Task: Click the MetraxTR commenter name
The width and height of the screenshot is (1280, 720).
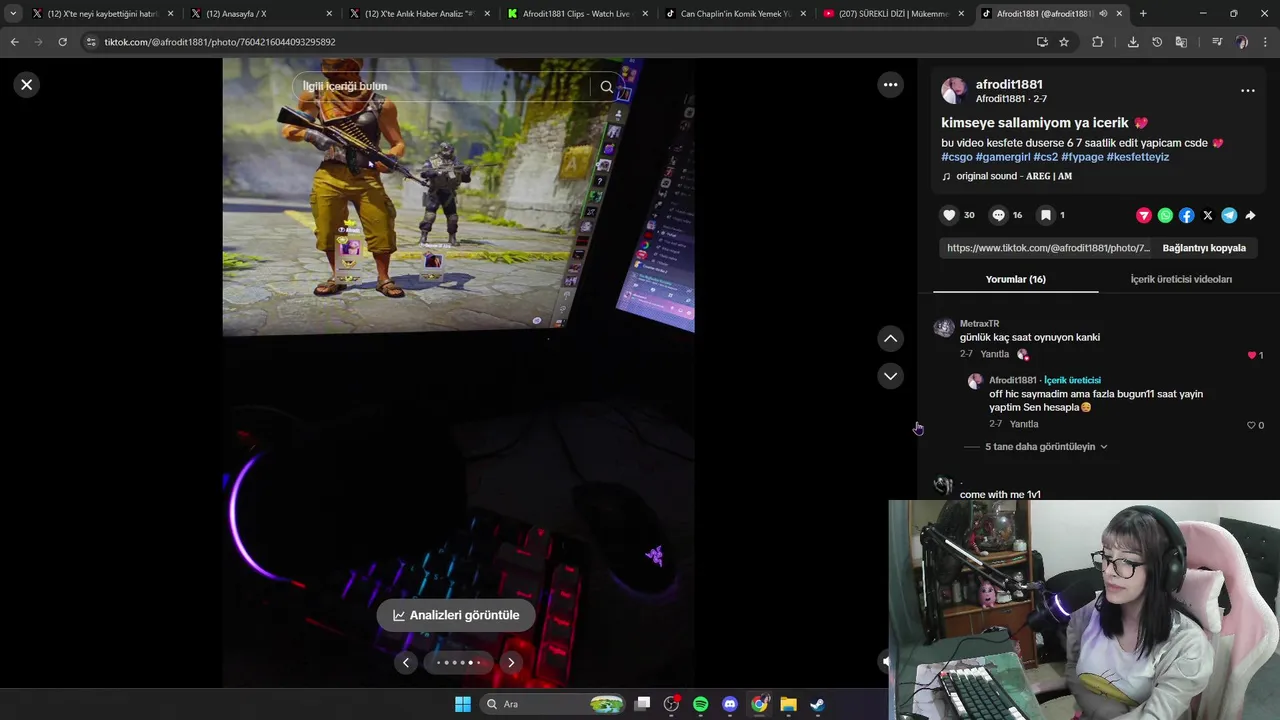Action: tap(979, 324)
